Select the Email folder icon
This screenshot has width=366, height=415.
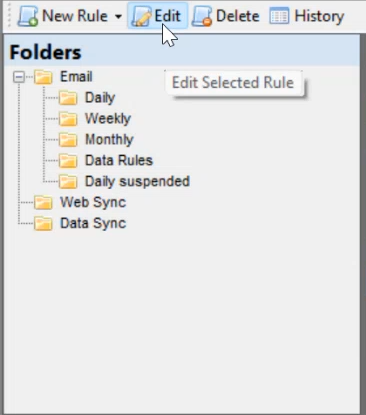click(43, 77)
